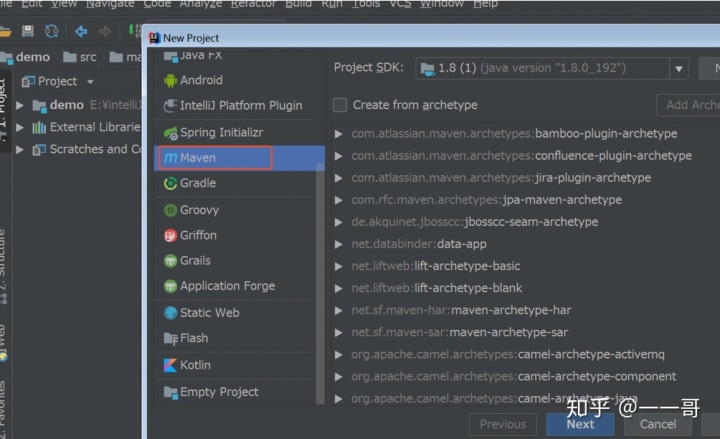
Task: Click the Next button
Action: point(580,424)
